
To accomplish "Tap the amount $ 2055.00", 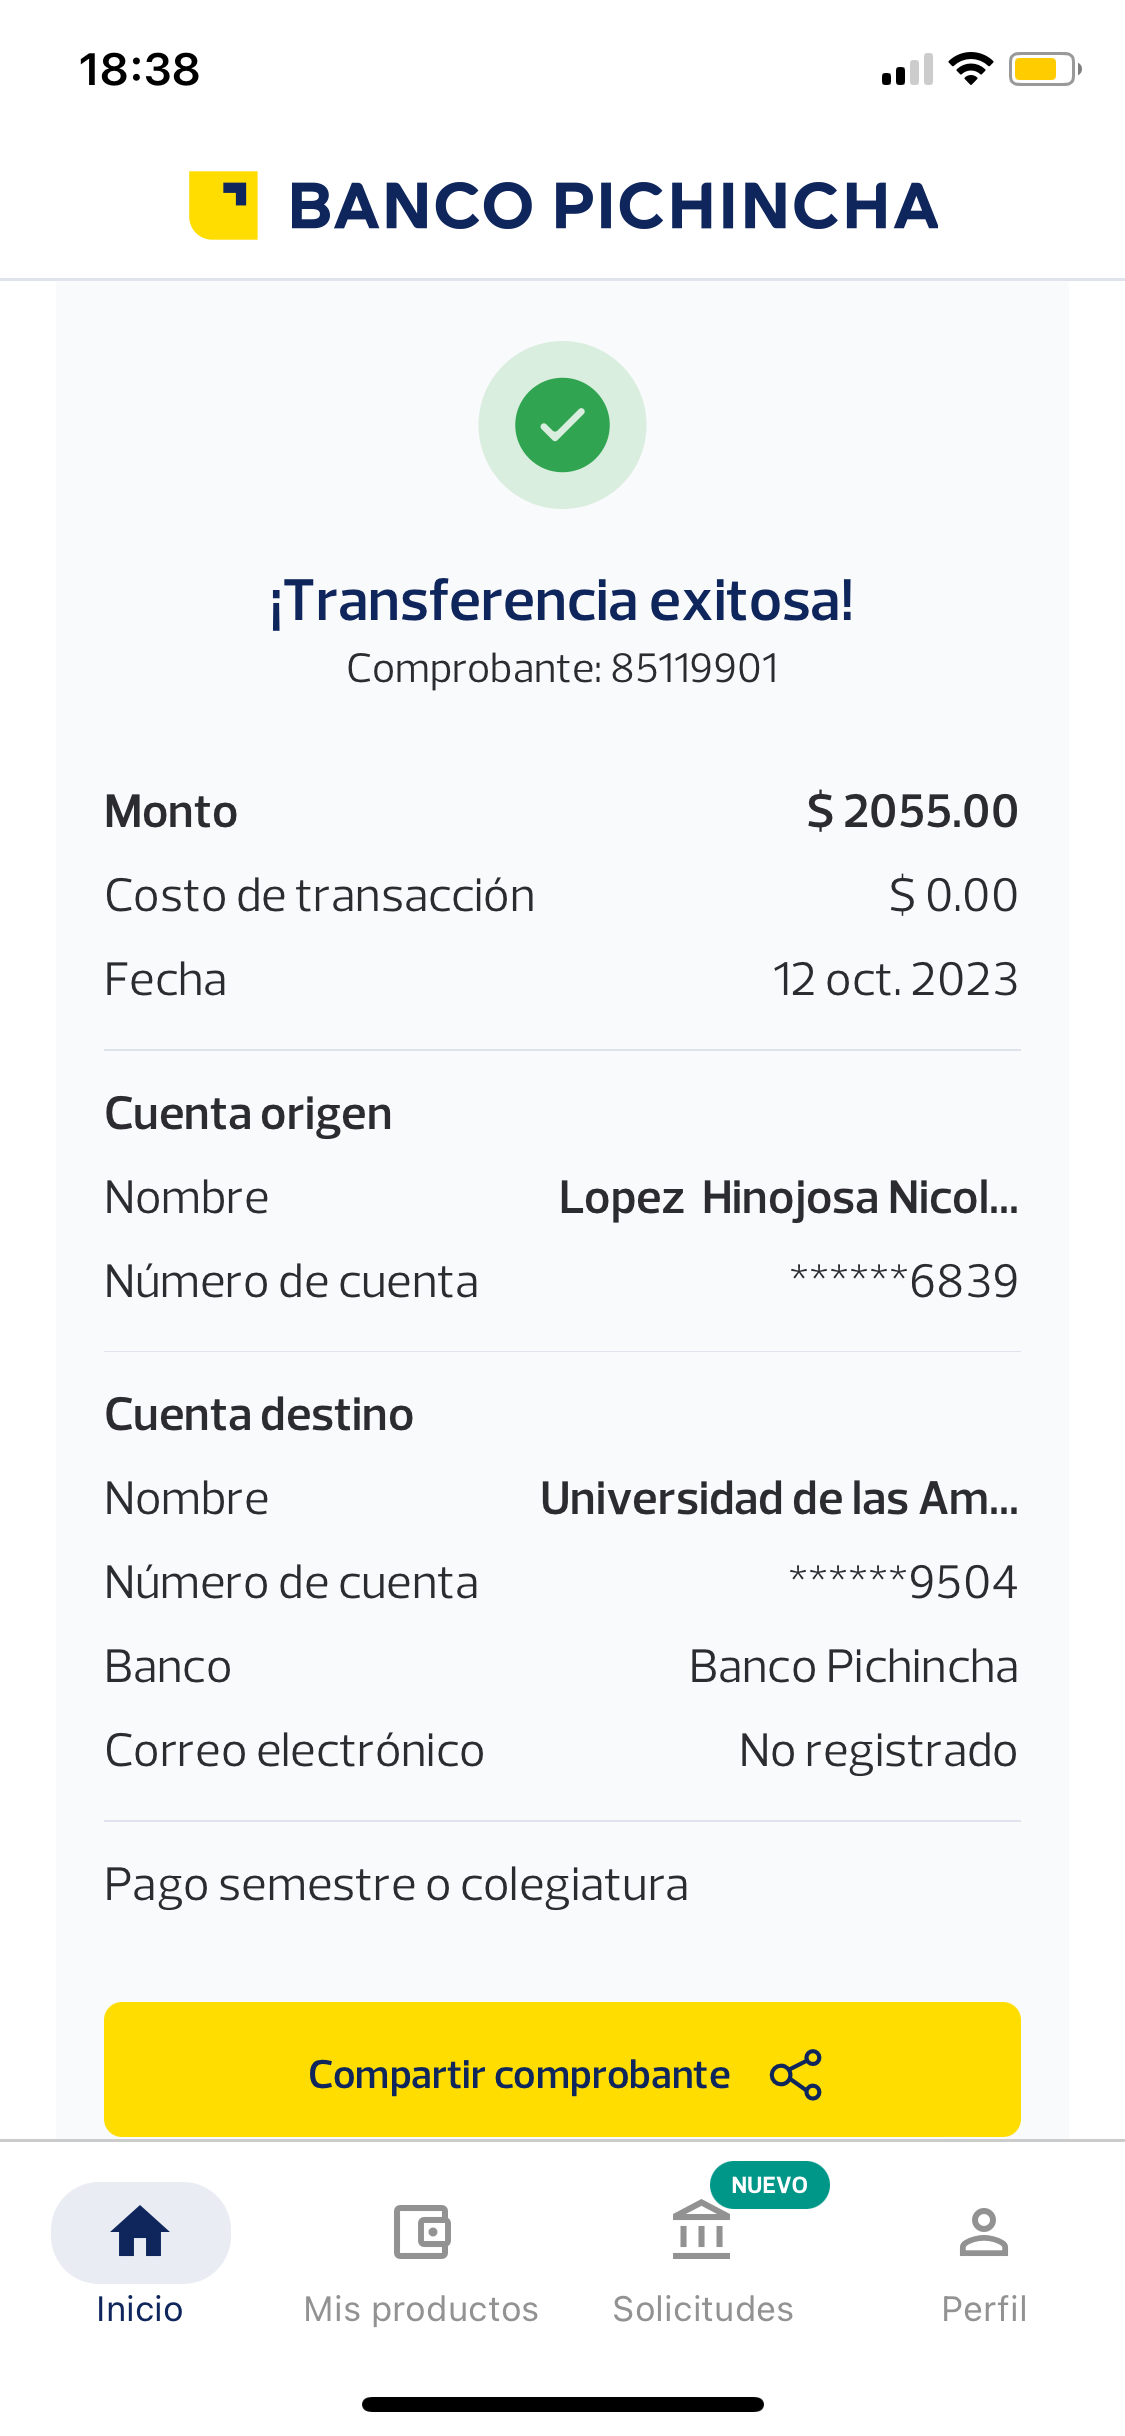I will tap(912, 811).
